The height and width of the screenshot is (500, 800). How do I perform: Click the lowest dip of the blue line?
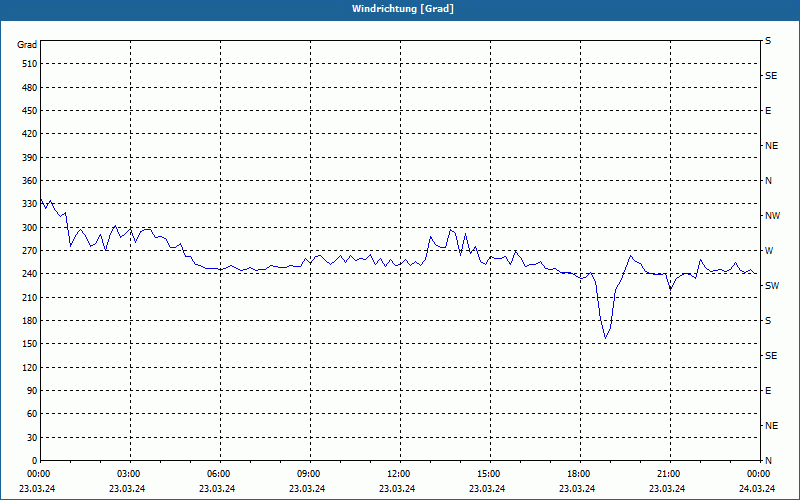(606, 338)
